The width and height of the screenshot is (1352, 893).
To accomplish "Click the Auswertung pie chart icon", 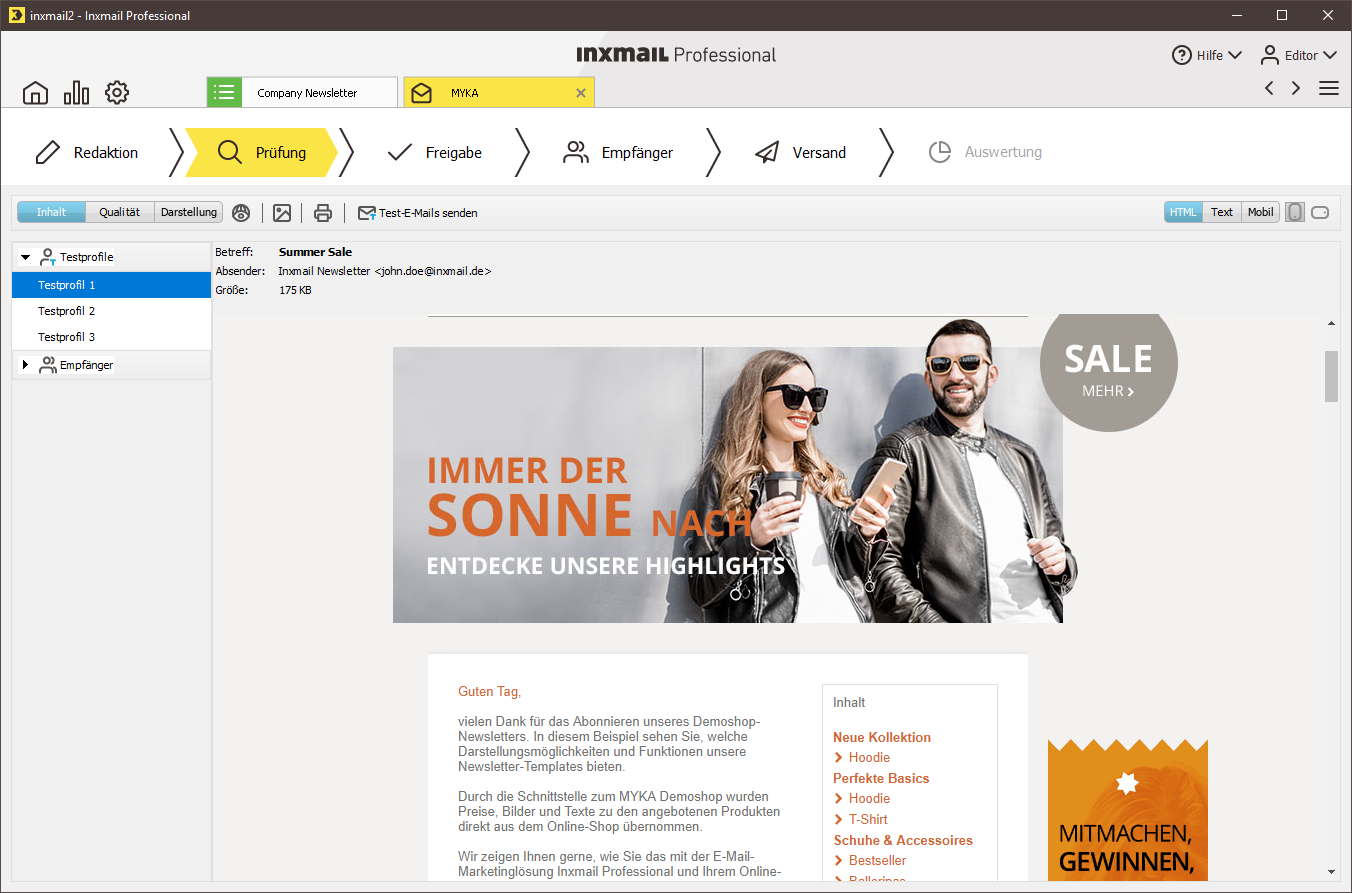I will coord(940,152).
